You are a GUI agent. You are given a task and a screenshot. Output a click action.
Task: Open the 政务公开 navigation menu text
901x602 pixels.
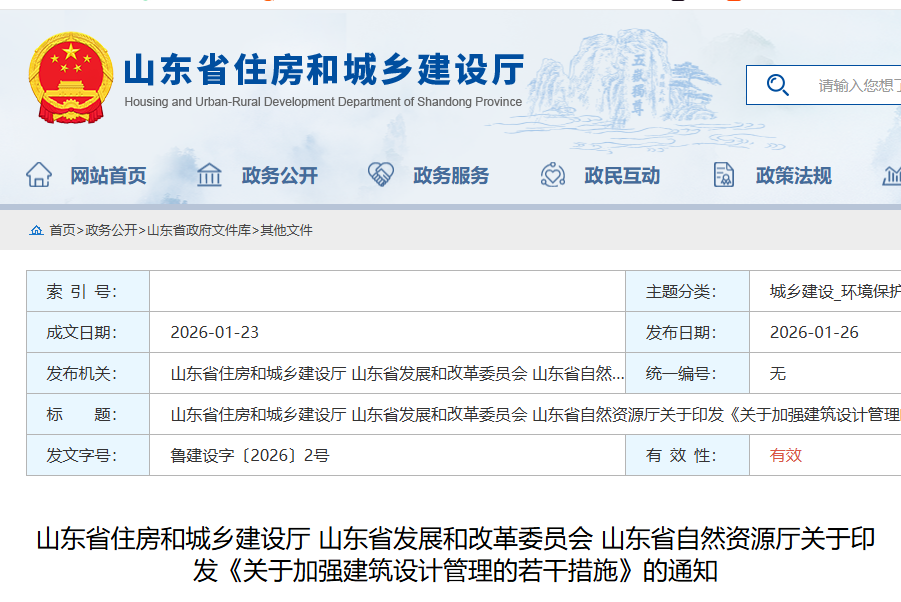(279, 176)
